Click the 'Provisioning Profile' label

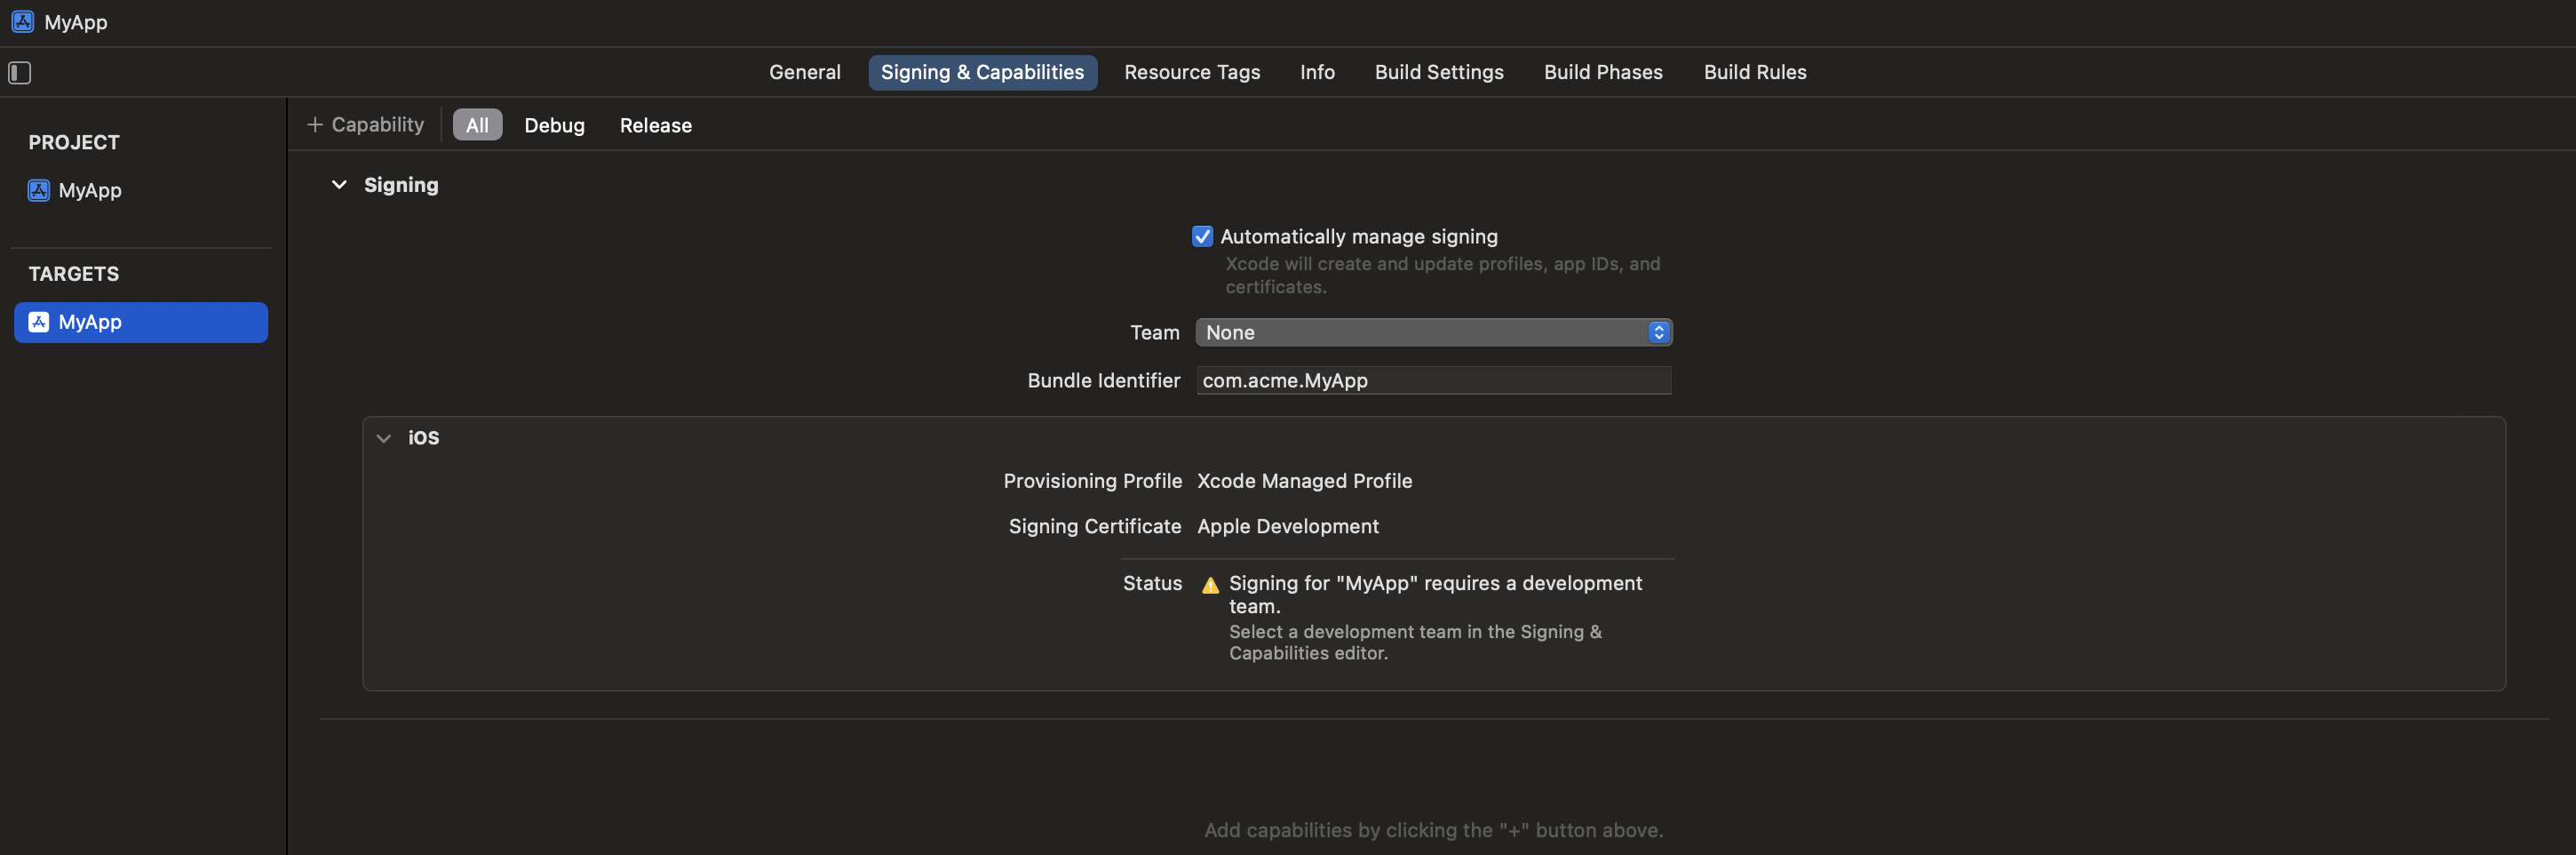(1092, 481)
